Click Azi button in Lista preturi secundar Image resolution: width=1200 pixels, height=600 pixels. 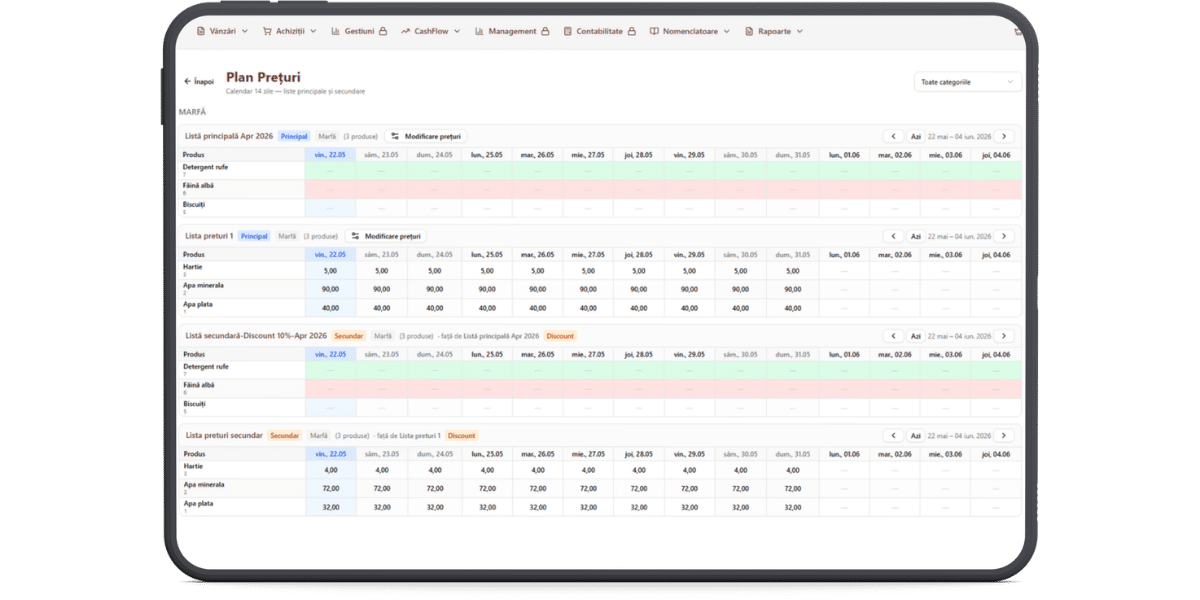pyautogui.click(x=914, y=435)
